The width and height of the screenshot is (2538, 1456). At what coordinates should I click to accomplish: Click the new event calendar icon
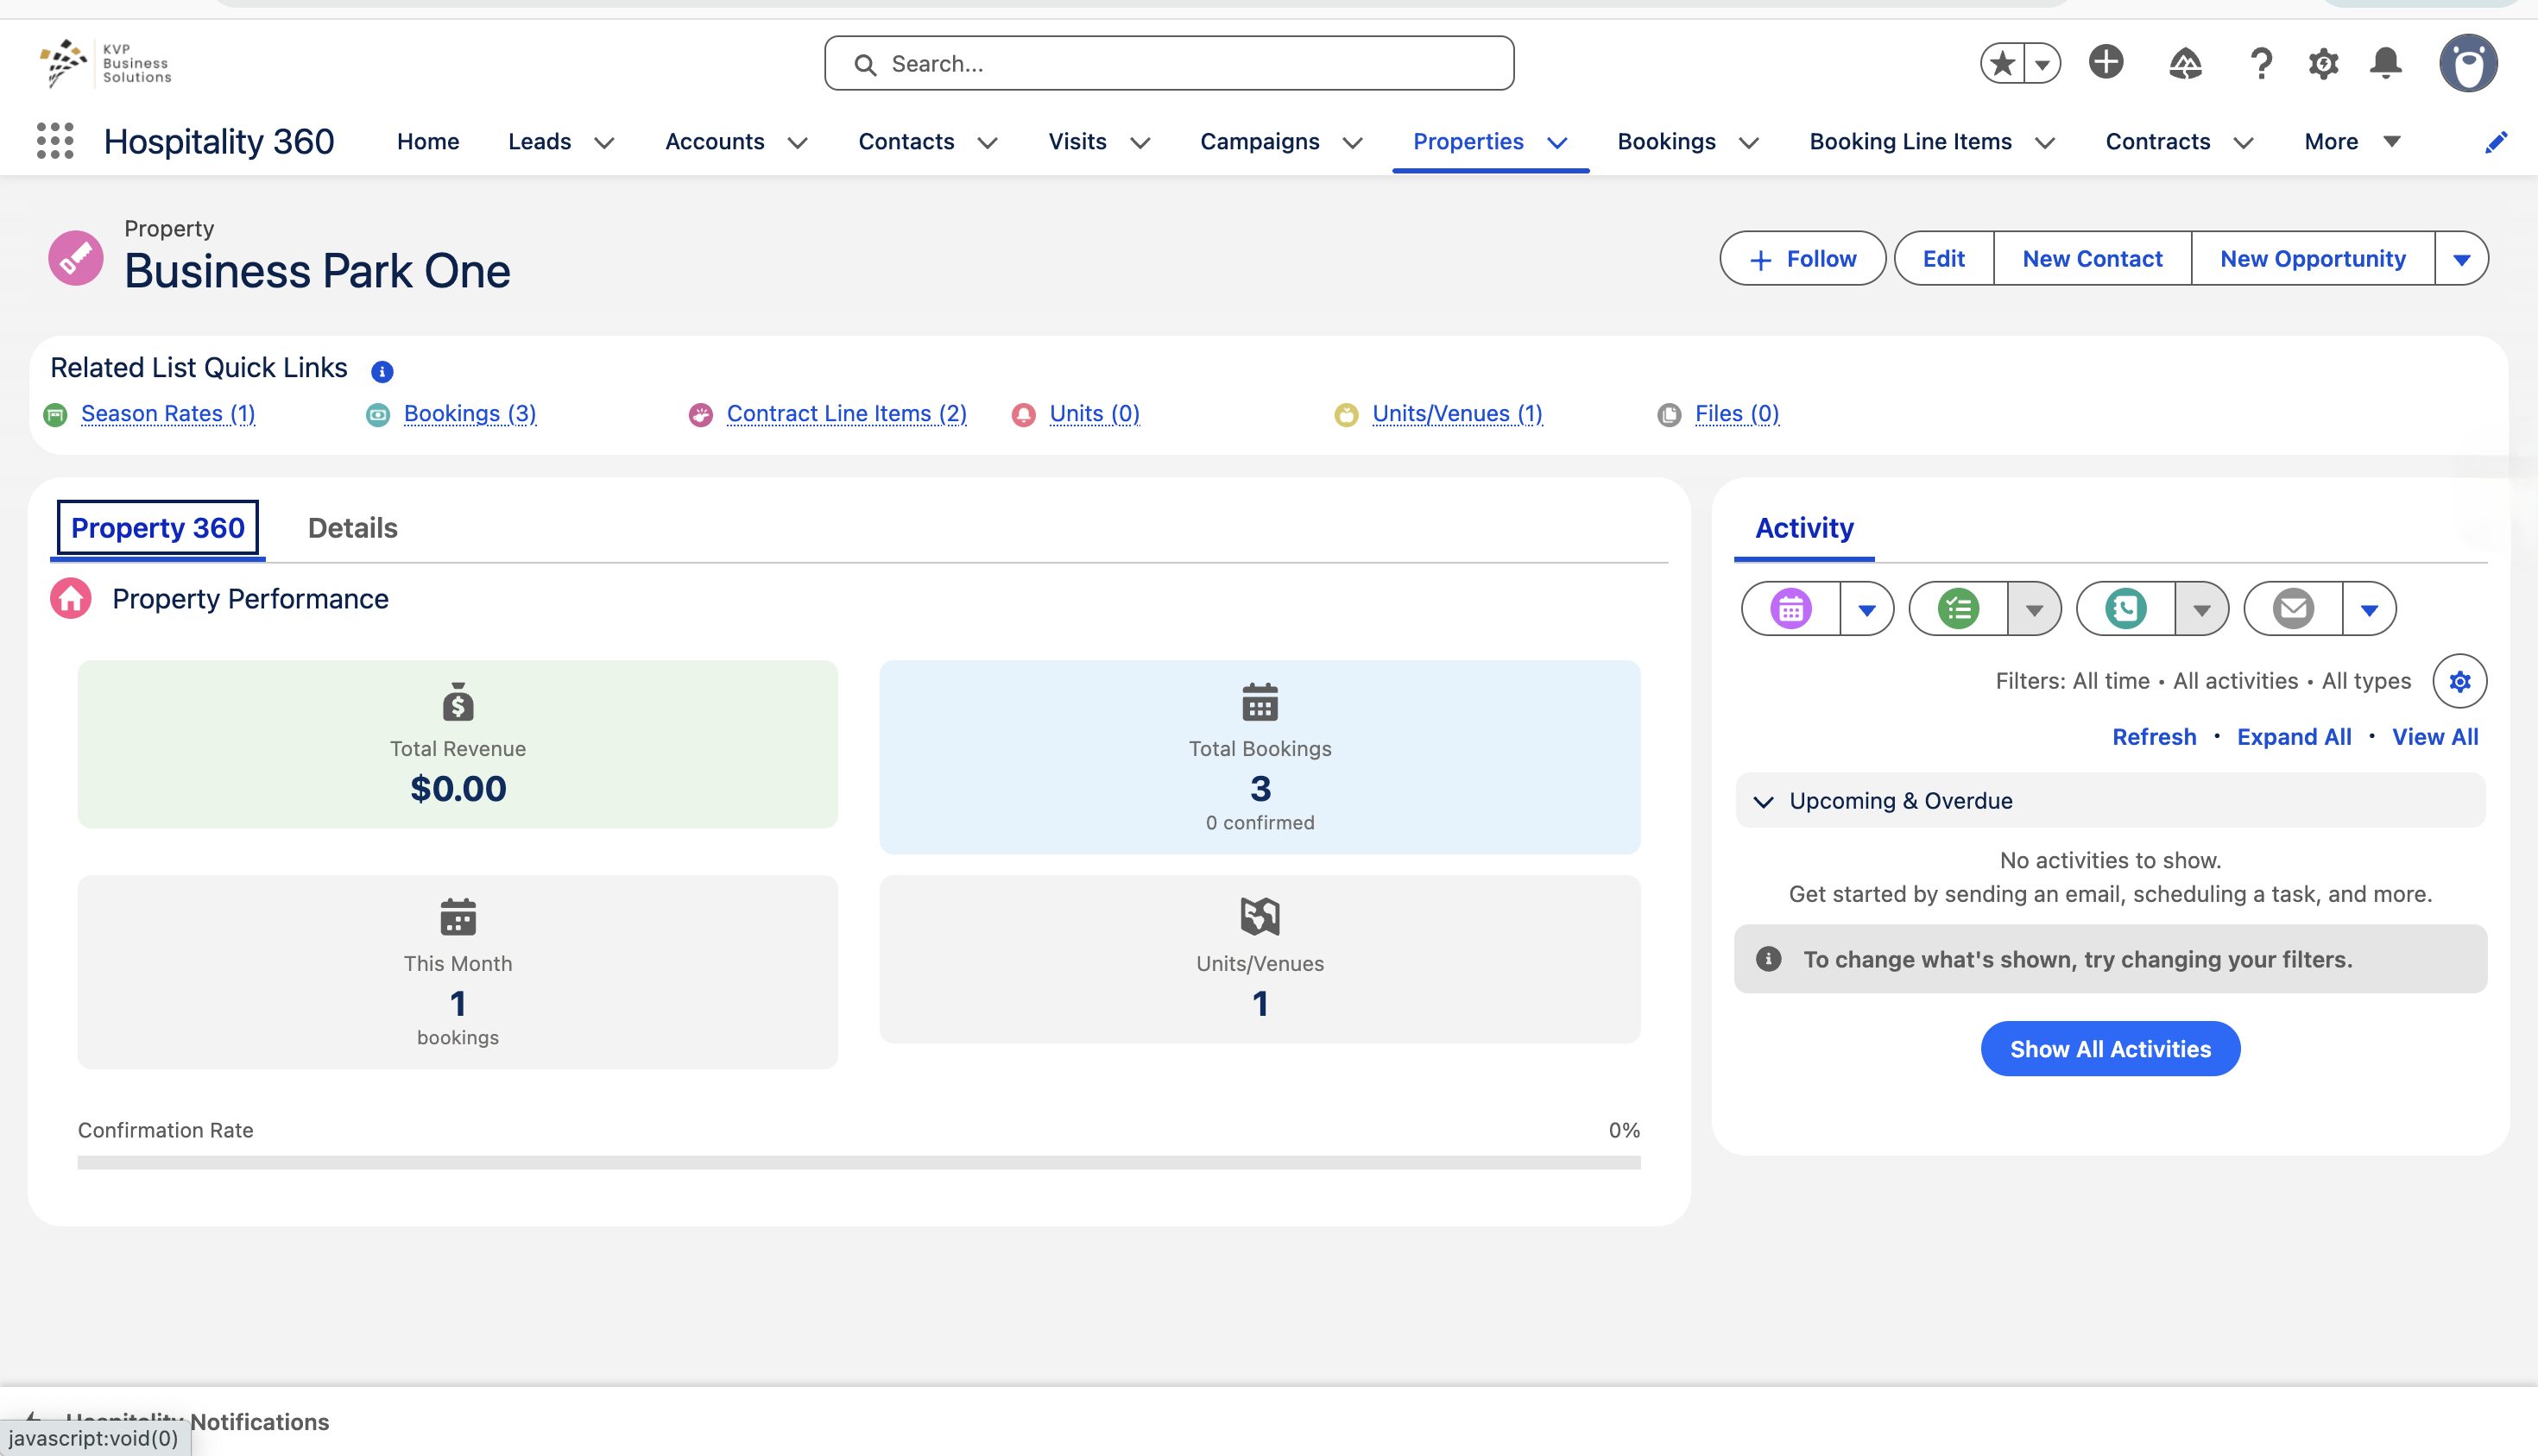coord(1790,608)
